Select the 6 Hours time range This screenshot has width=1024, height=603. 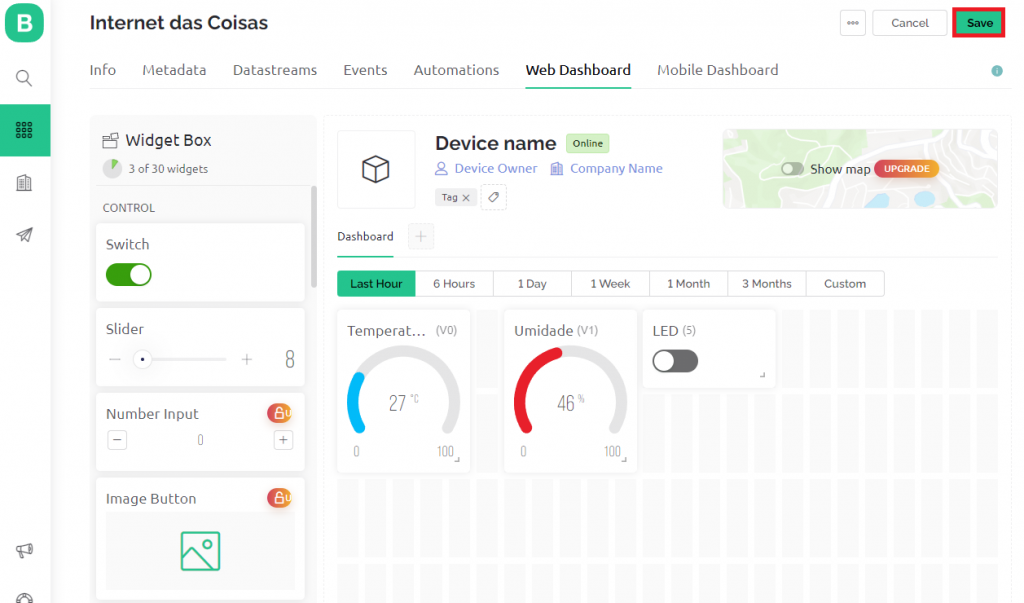pos(454,284)
